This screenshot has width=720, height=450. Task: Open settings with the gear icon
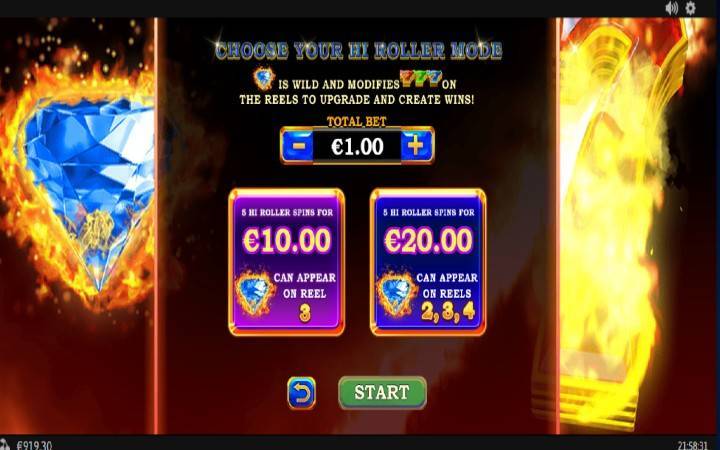pos(690,8)
